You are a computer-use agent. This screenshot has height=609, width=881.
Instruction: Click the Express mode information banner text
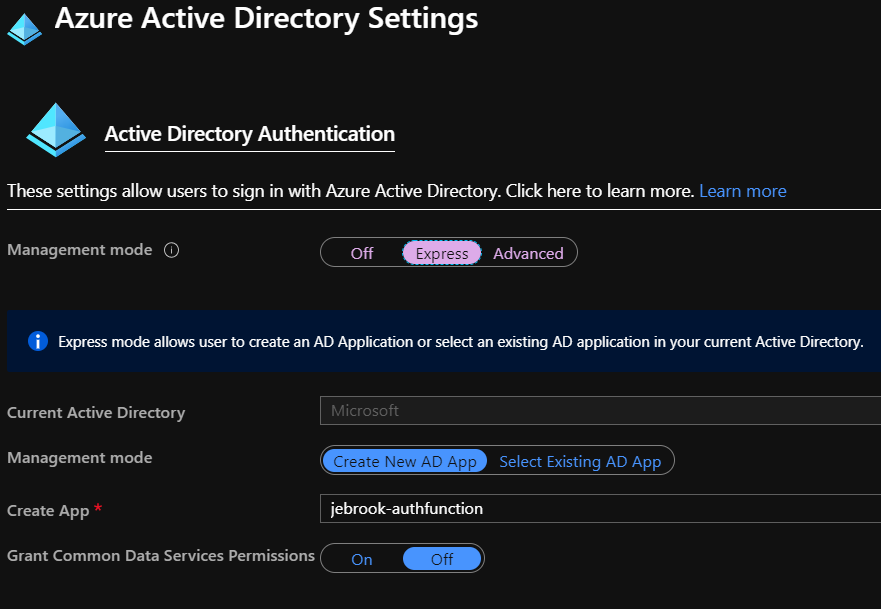click(460, 342)
